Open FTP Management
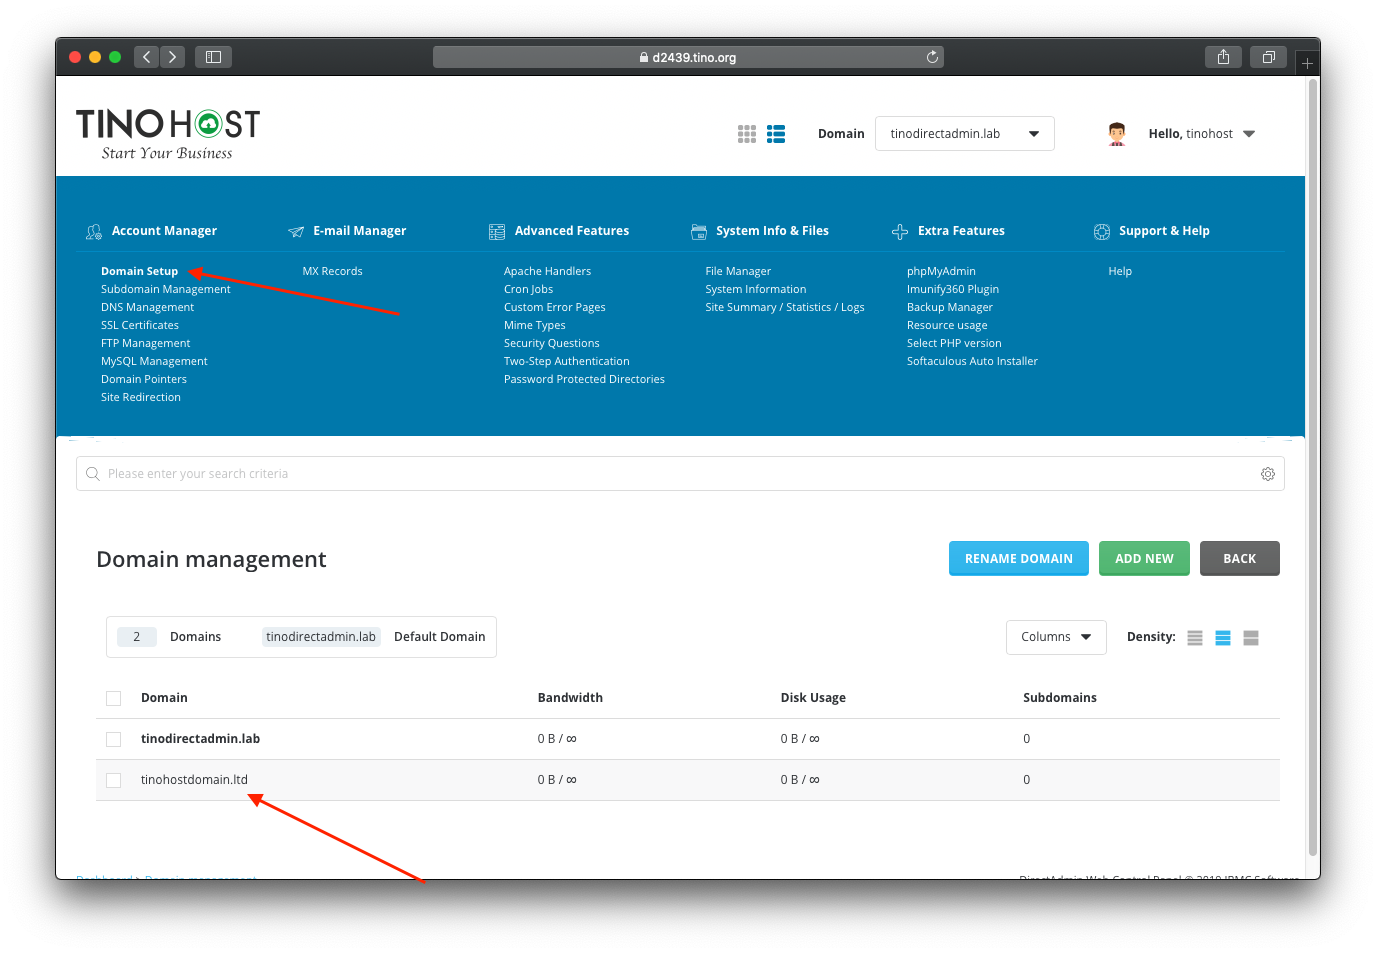The height and width of the screenshot is (953, 1376). pyautogui.click(x=145, y=343)
